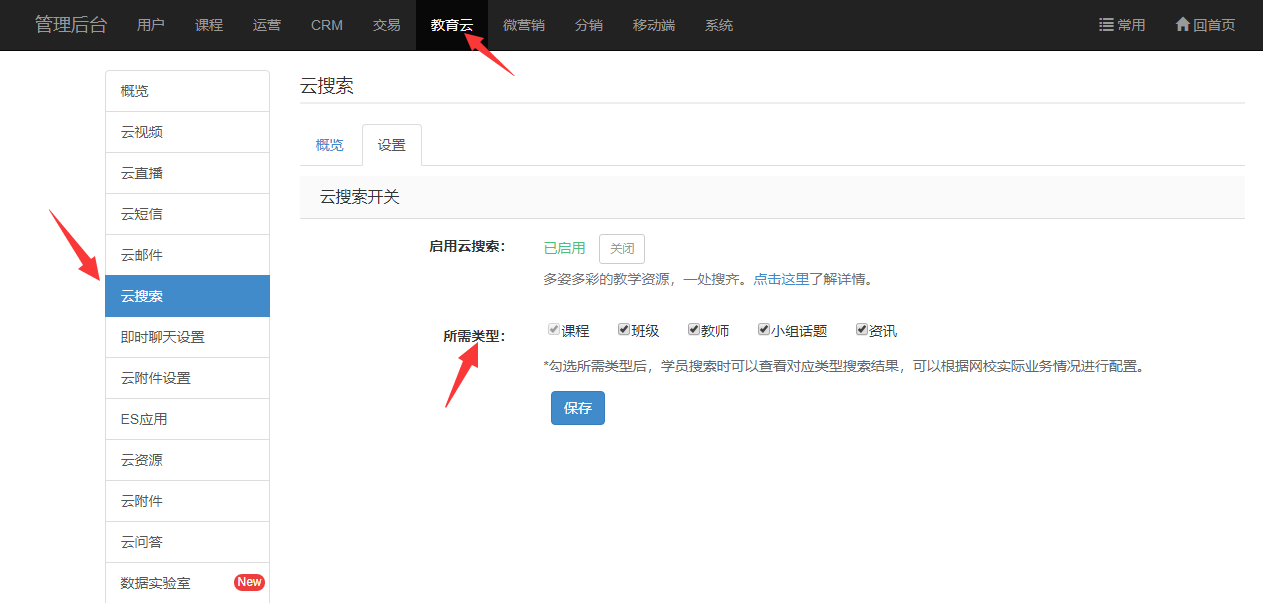Viewport: 1263px width, 603px height.
Task: Toggle the 教师 checkbox
Action: [x=694, y=330]
